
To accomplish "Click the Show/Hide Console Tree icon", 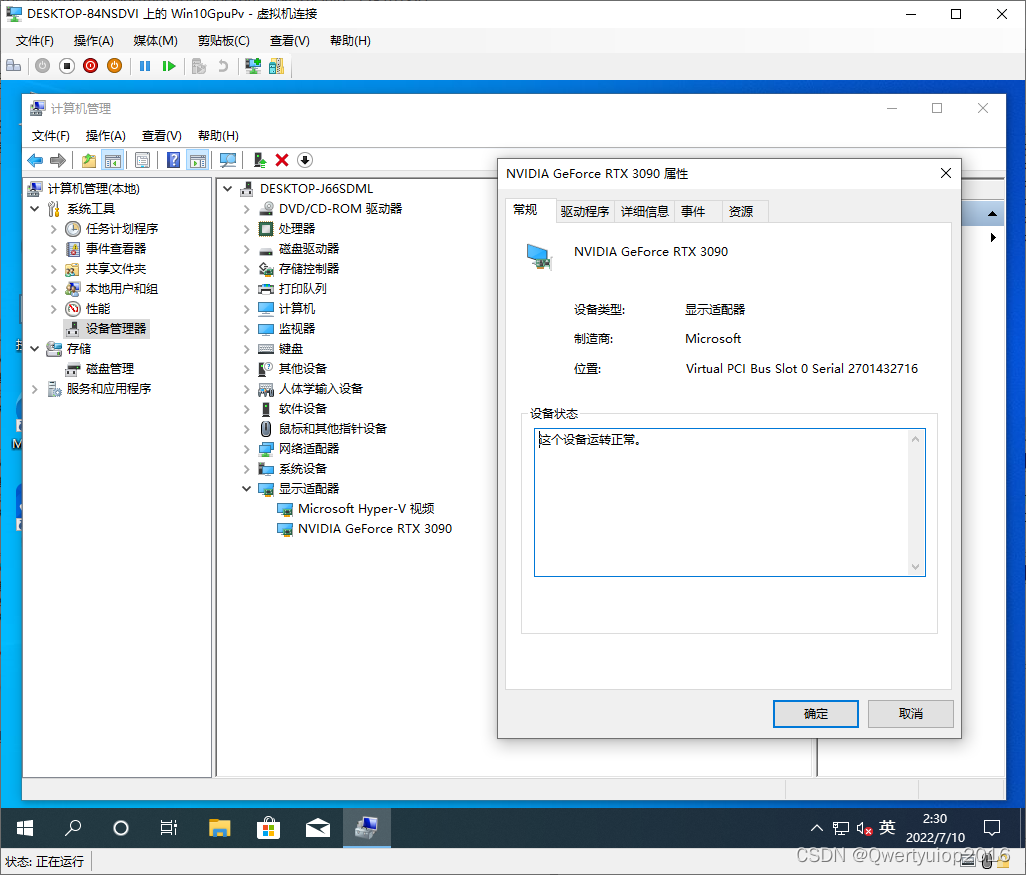I will 113,160.
